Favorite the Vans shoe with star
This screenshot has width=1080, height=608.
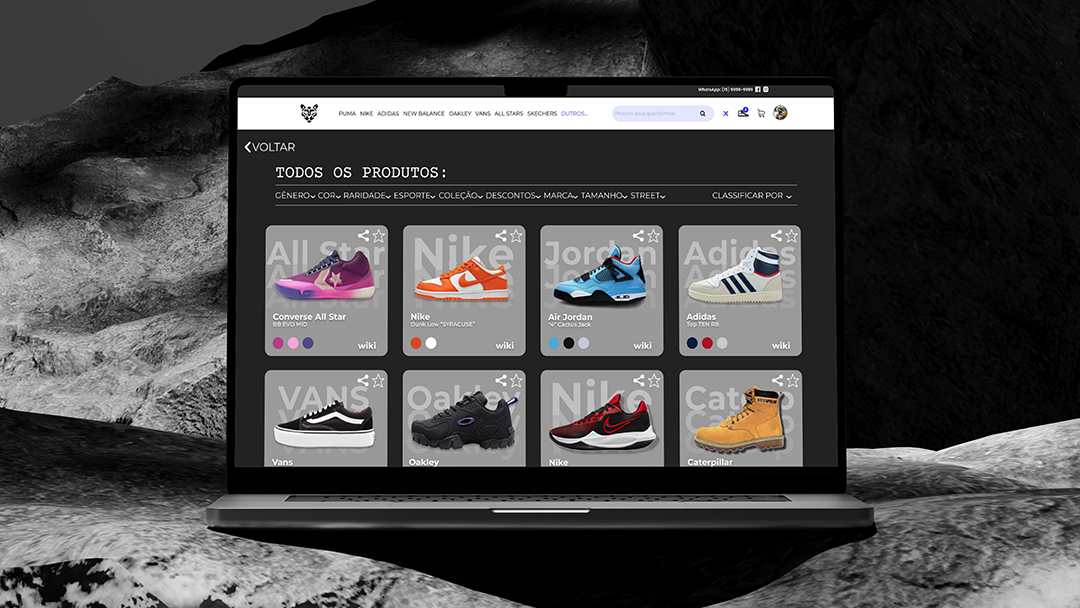tap(378, 380)
